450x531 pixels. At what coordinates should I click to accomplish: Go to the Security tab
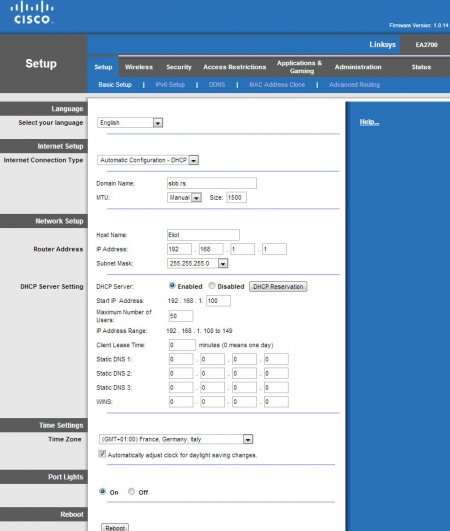[x=179, y=67]
